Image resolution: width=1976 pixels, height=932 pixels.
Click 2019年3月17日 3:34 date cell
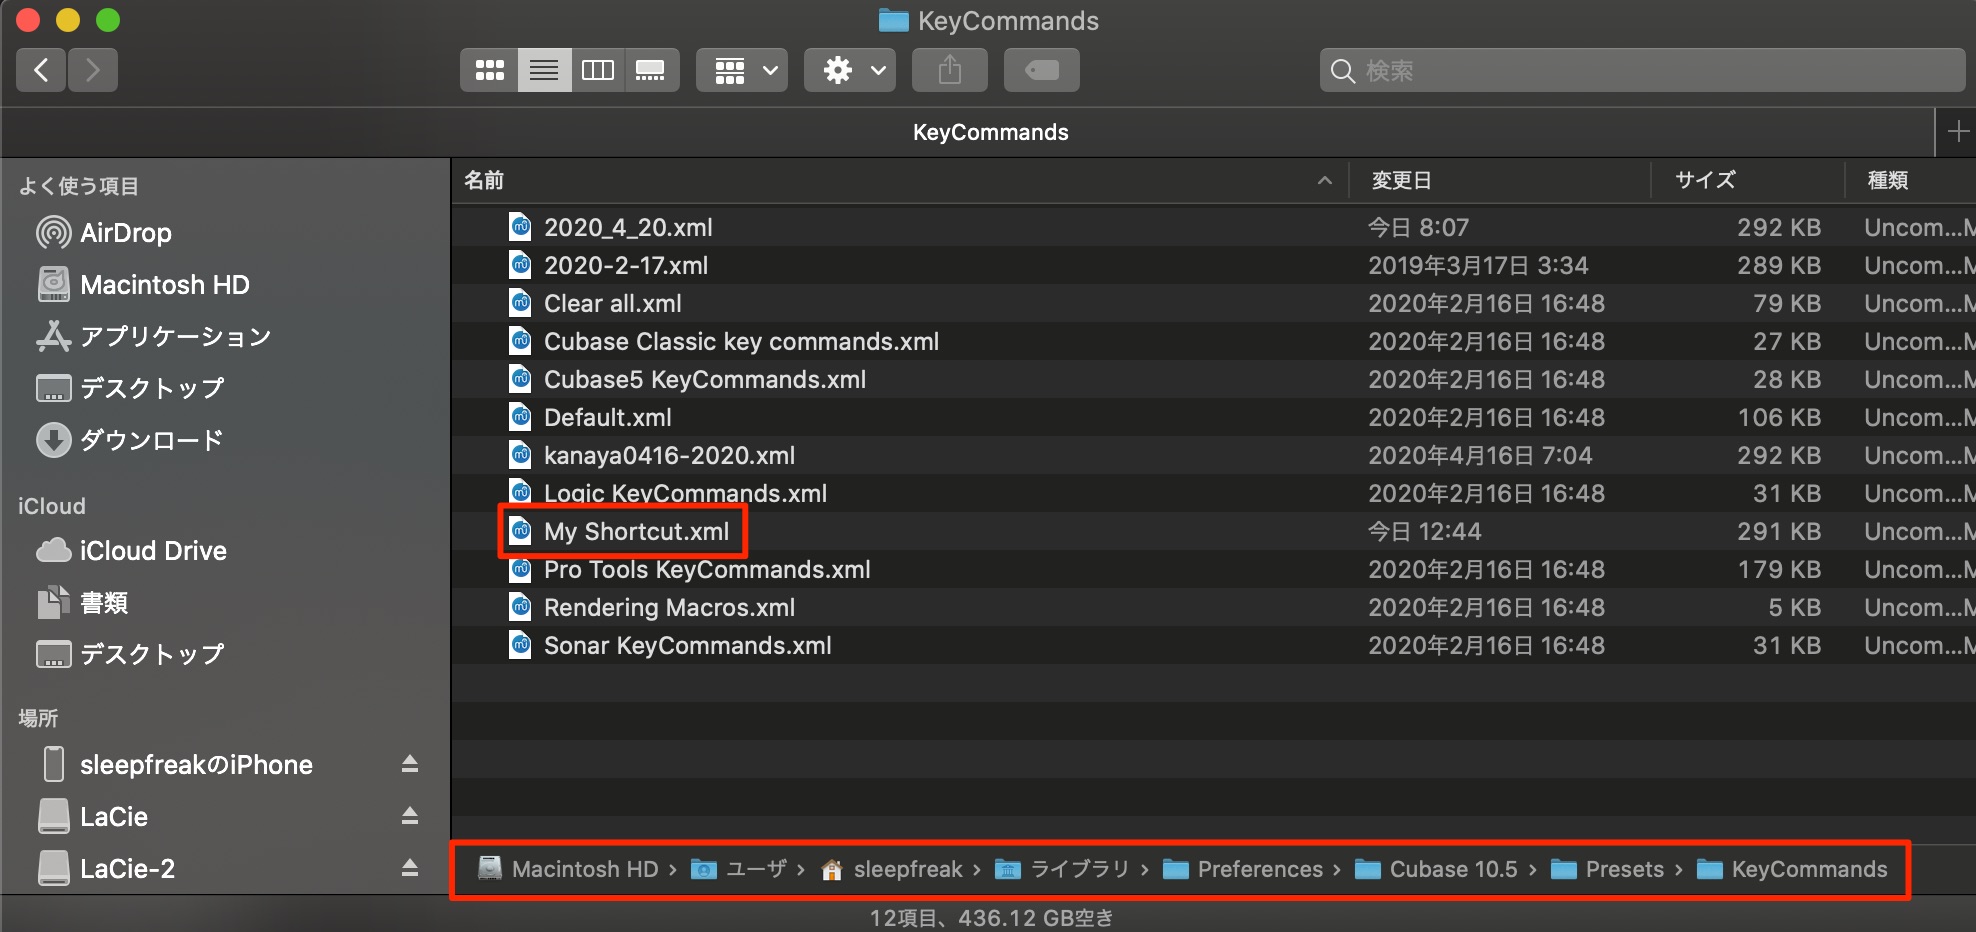[1478, 266]
